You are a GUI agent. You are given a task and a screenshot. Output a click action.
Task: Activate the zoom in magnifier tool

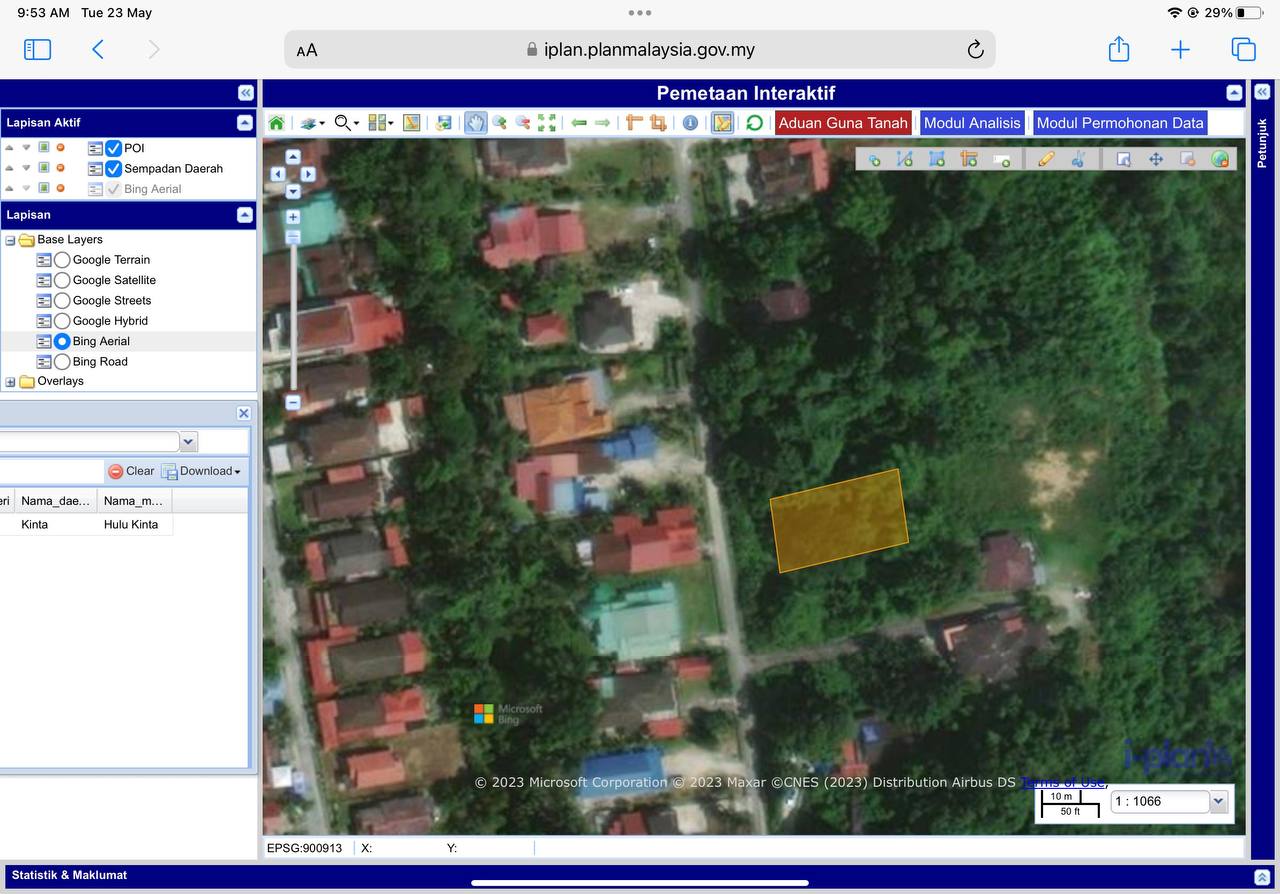[x=499, y=123]
